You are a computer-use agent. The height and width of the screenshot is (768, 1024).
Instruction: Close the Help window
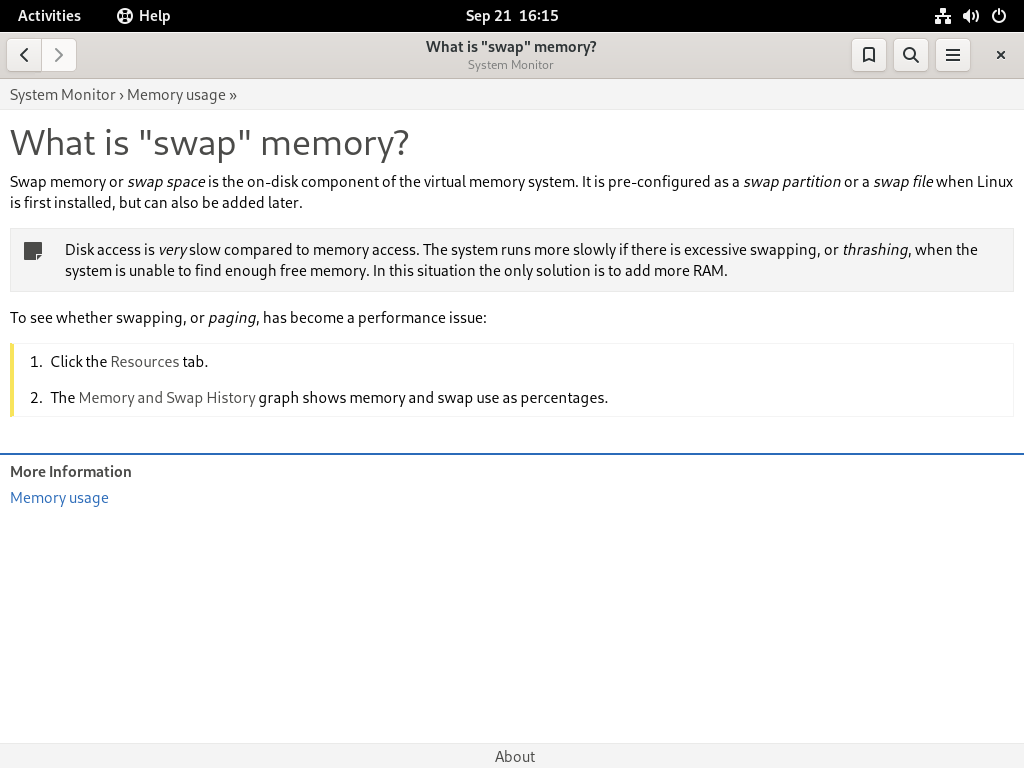(1000, 55)
